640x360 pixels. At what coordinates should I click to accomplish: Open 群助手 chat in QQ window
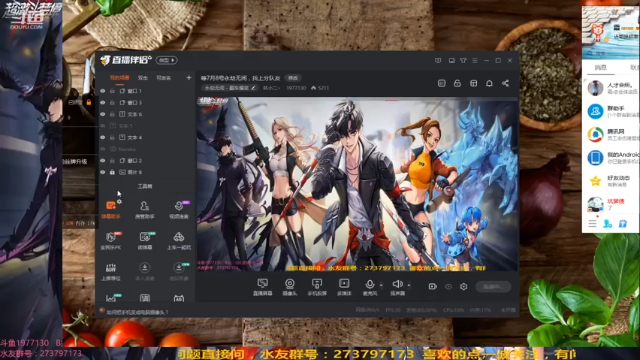[611, 111]
